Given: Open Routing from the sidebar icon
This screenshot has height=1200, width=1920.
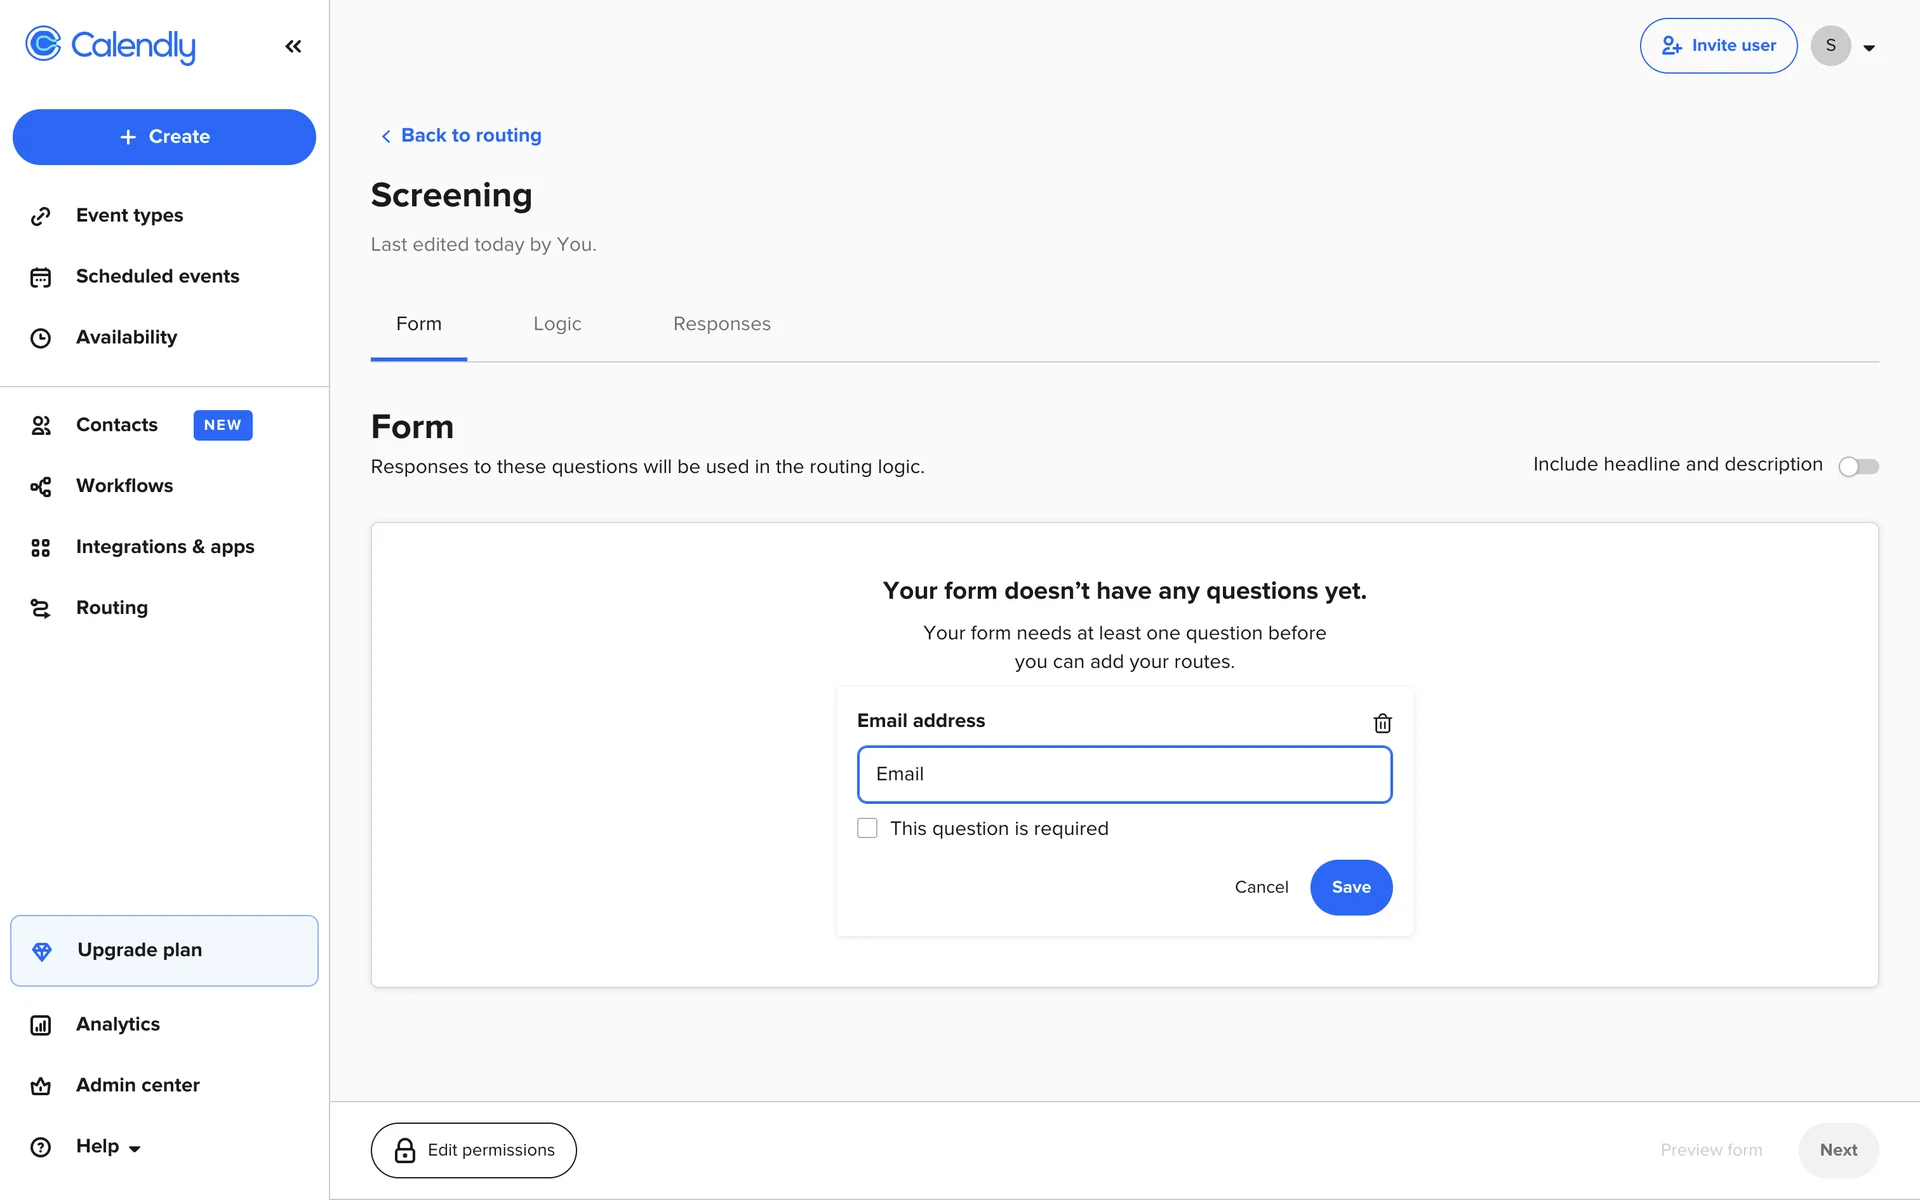Looking at the screenshot, I should pyautogui.click(x=40, y=608).
